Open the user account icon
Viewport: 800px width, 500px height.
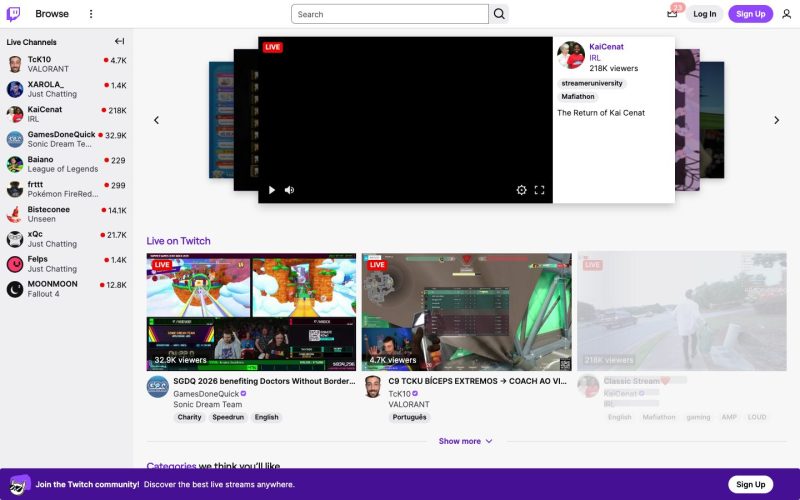[x=787, y=14]
